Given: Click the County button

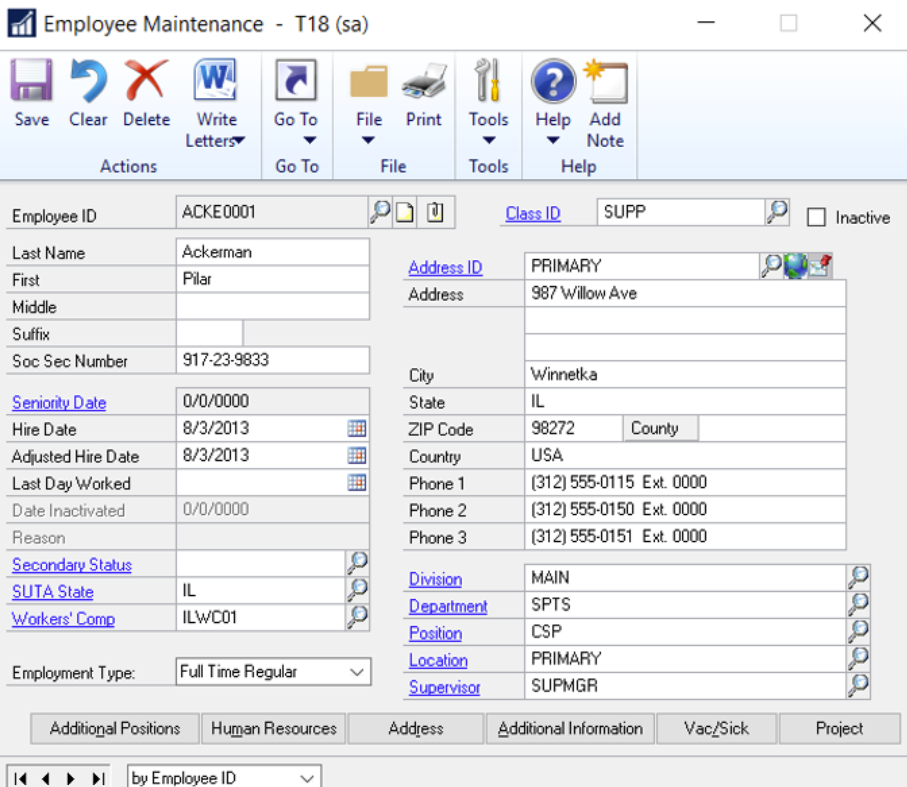Looking at the screenshot, I should pos(660,428).
